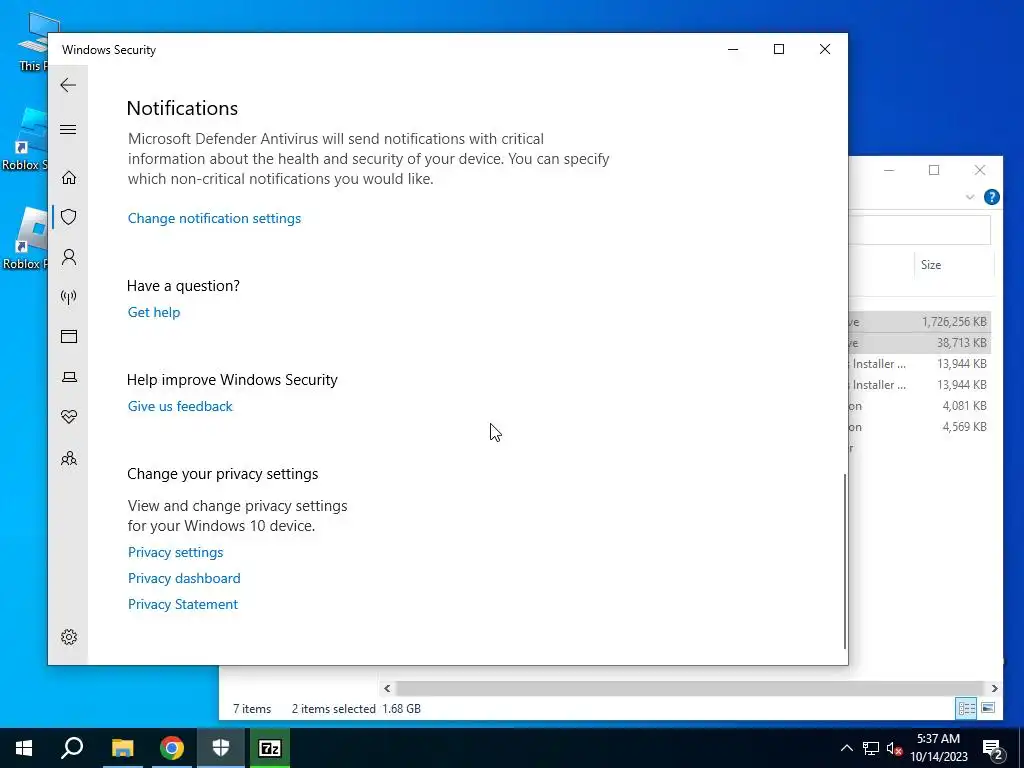Go back with the arrow in Windows Security
1024x768 pixels.
coord(68,85)
